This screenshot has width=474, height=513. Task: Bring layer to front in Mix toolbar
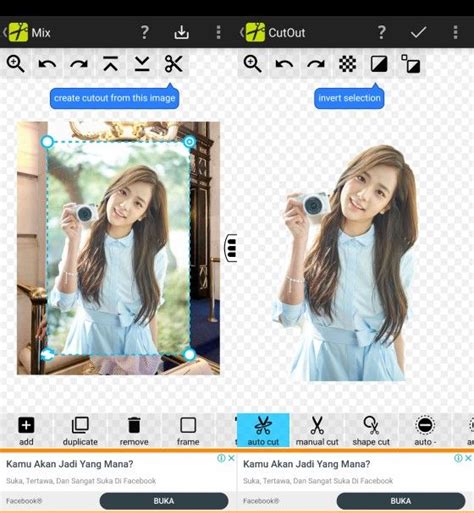click(110, 64)
